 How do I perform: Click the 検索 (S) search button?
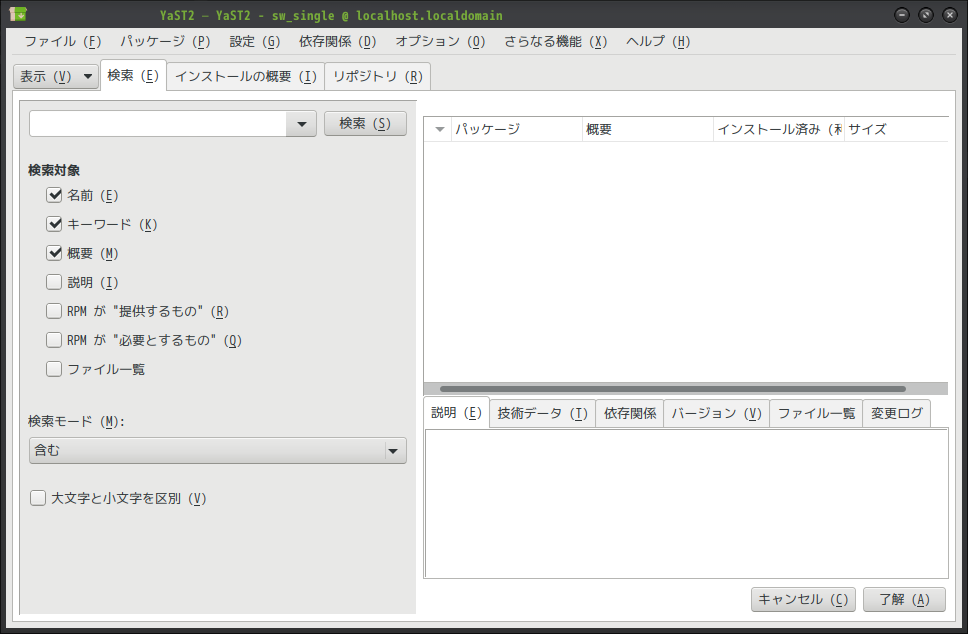[365, 123]
